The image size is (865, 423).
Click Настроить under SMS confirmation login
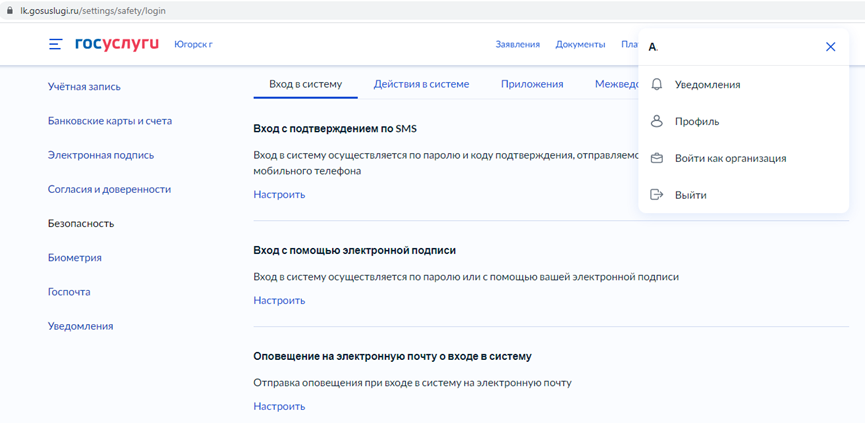[x=279, y=194]
